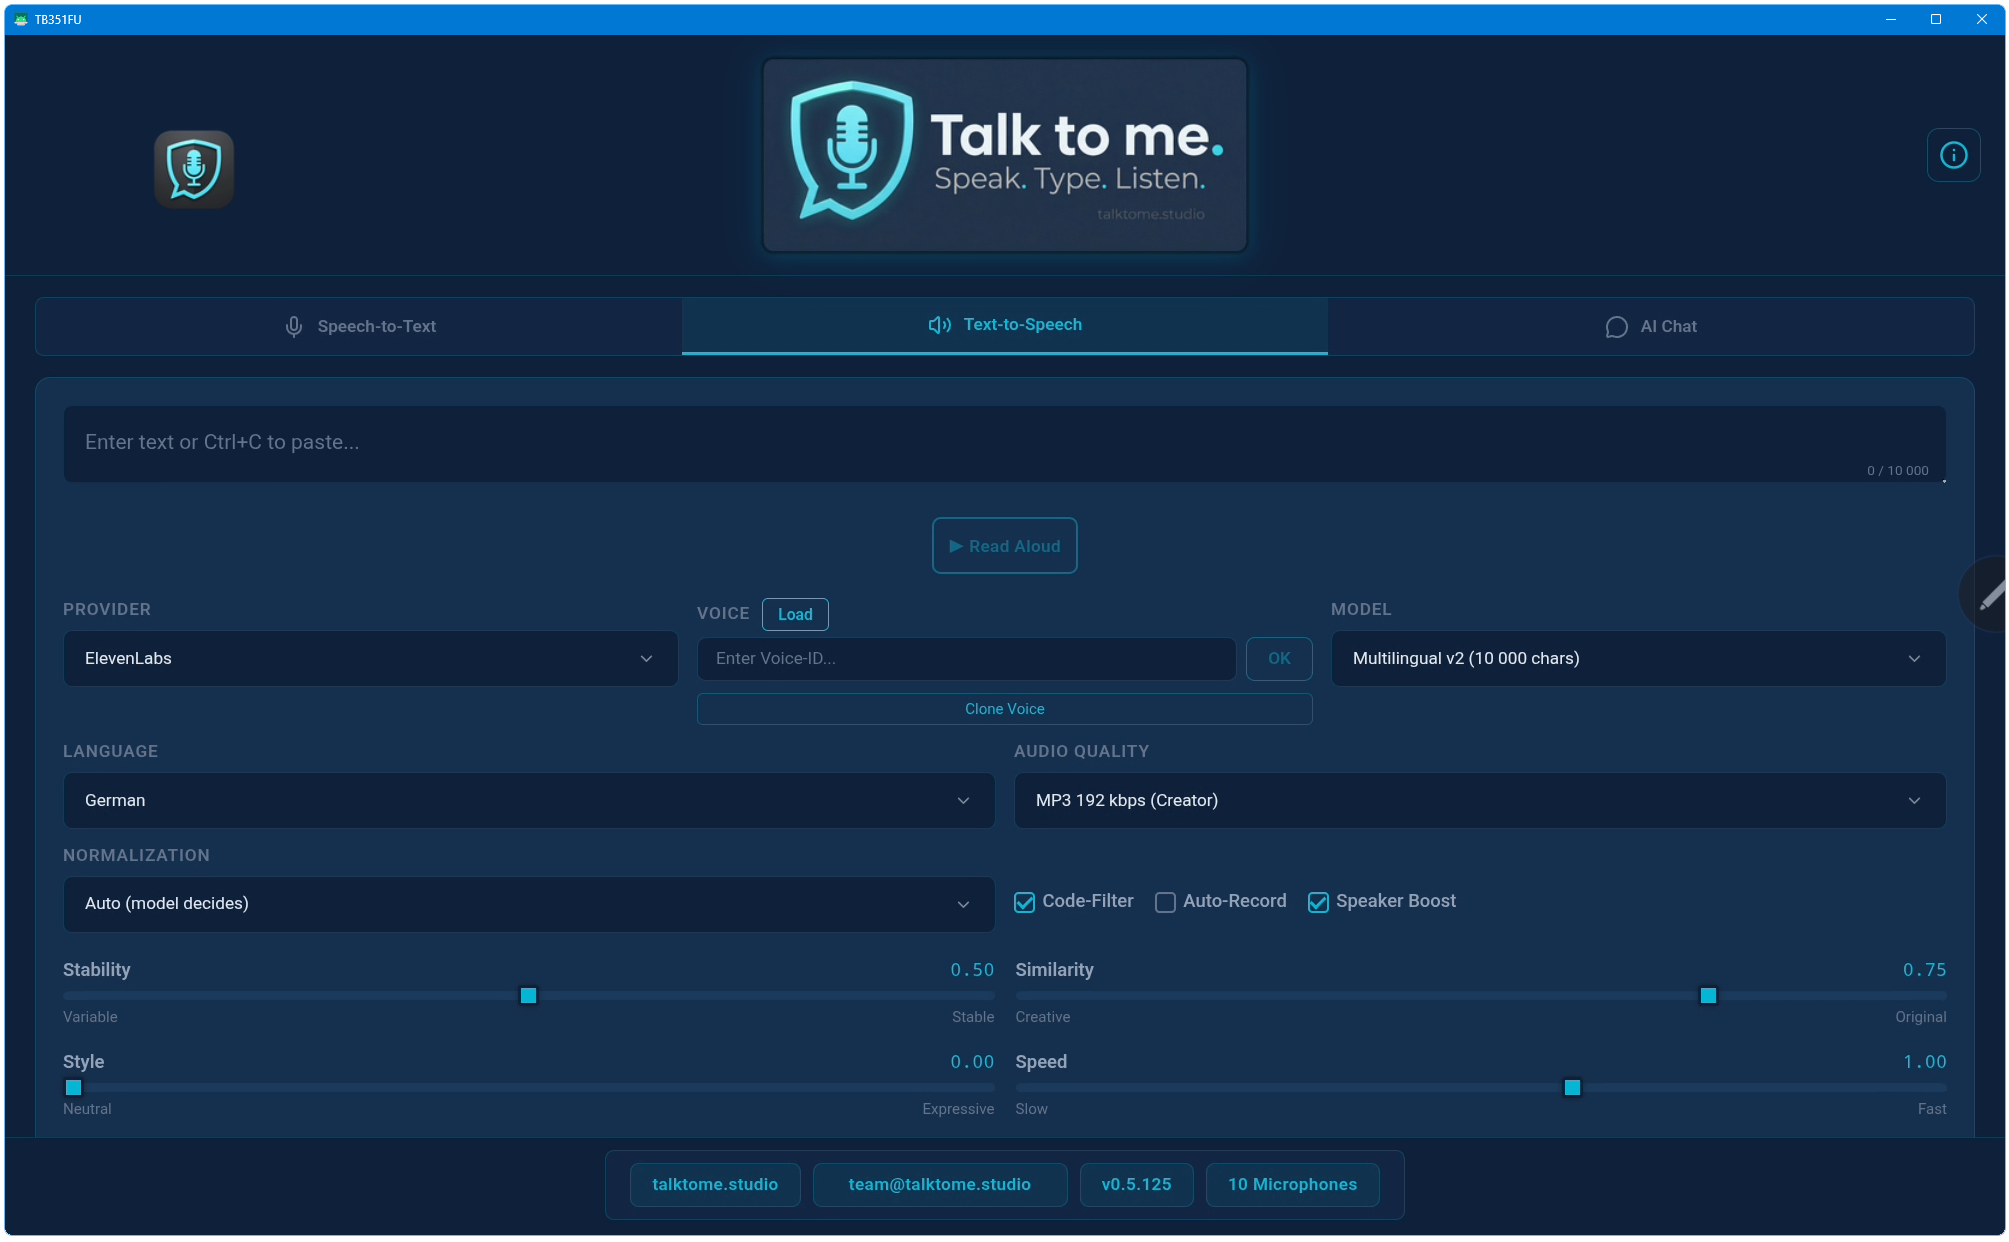Minimize the TB351FU window
This screenshot has width=2009, height=1242.
1890,19
